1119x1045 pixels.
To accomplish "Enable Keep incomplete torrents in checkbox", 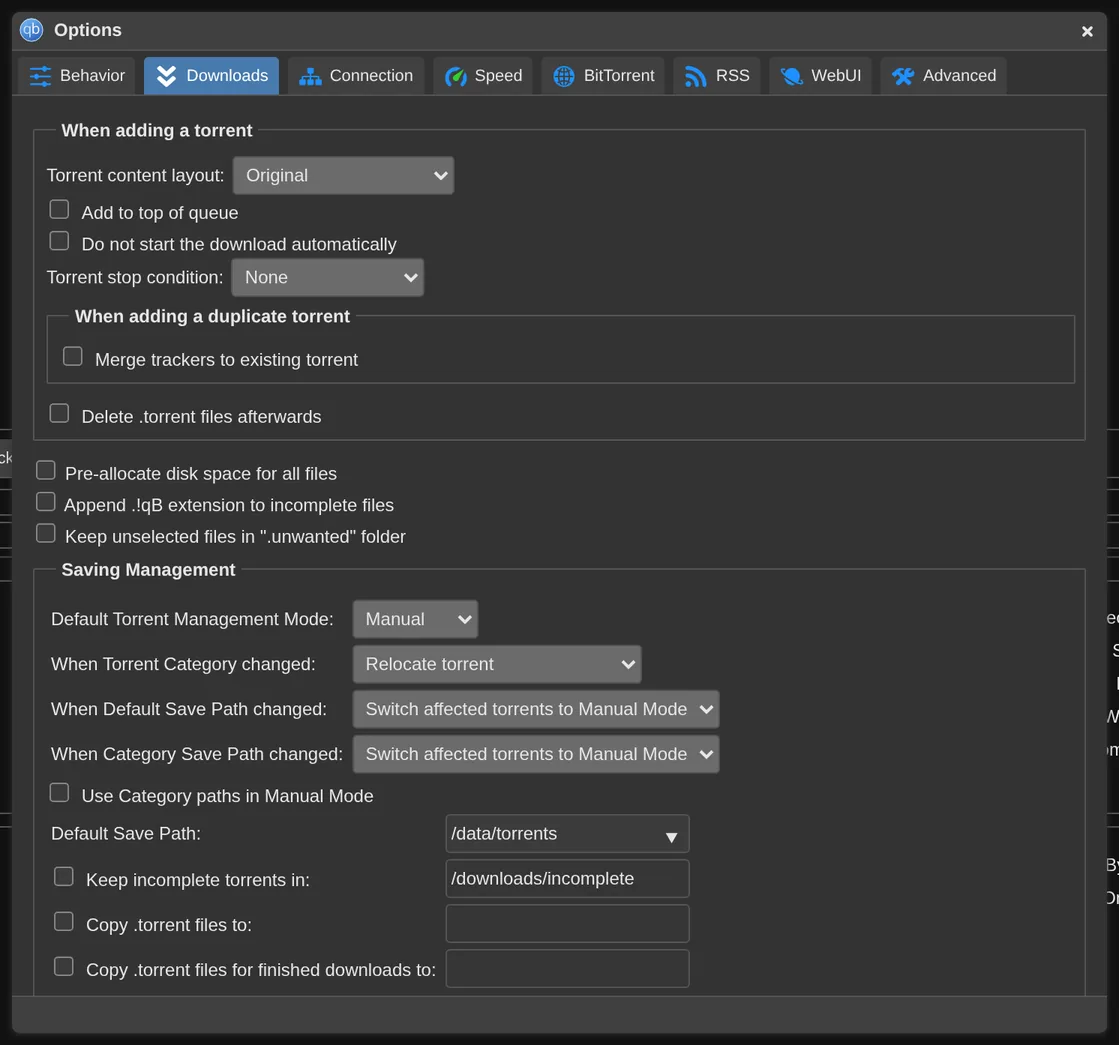I will point(64,877).
